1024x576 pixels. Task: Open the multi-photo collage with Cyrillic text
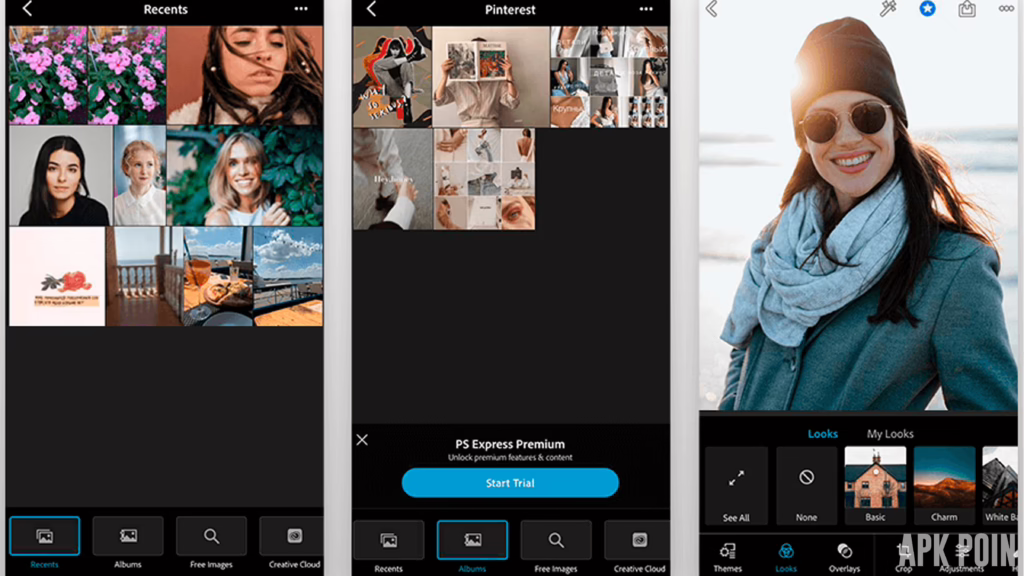tap(609, 76)
